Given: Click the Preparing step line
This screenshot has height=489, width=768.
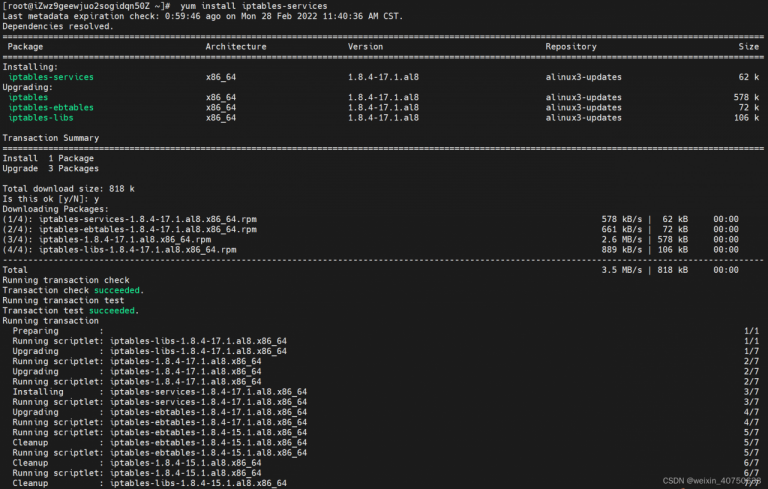Looking at the screenshot, I should tap(35, 330).
